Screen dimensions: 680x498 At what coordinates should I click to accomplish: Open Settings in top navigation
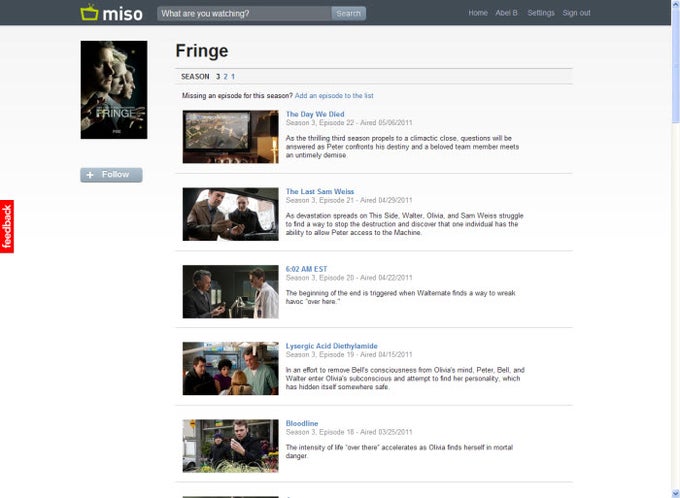(541, 13)
